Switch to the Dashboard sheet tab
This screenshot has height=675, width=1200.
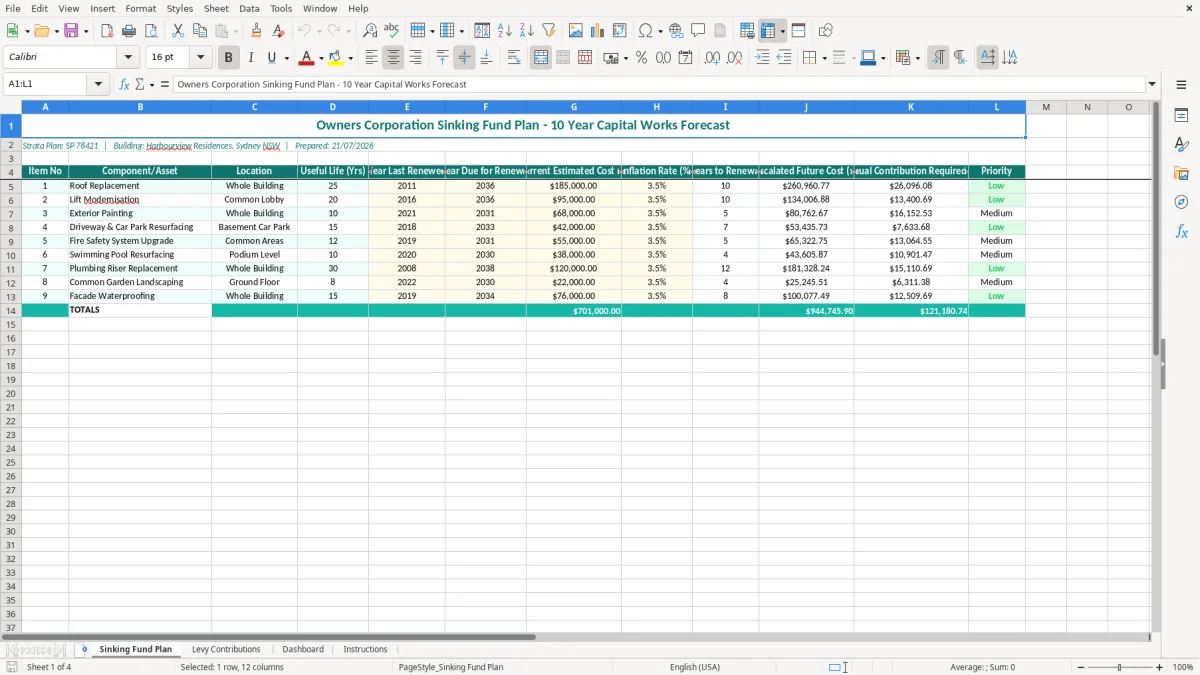click(303, 649)
